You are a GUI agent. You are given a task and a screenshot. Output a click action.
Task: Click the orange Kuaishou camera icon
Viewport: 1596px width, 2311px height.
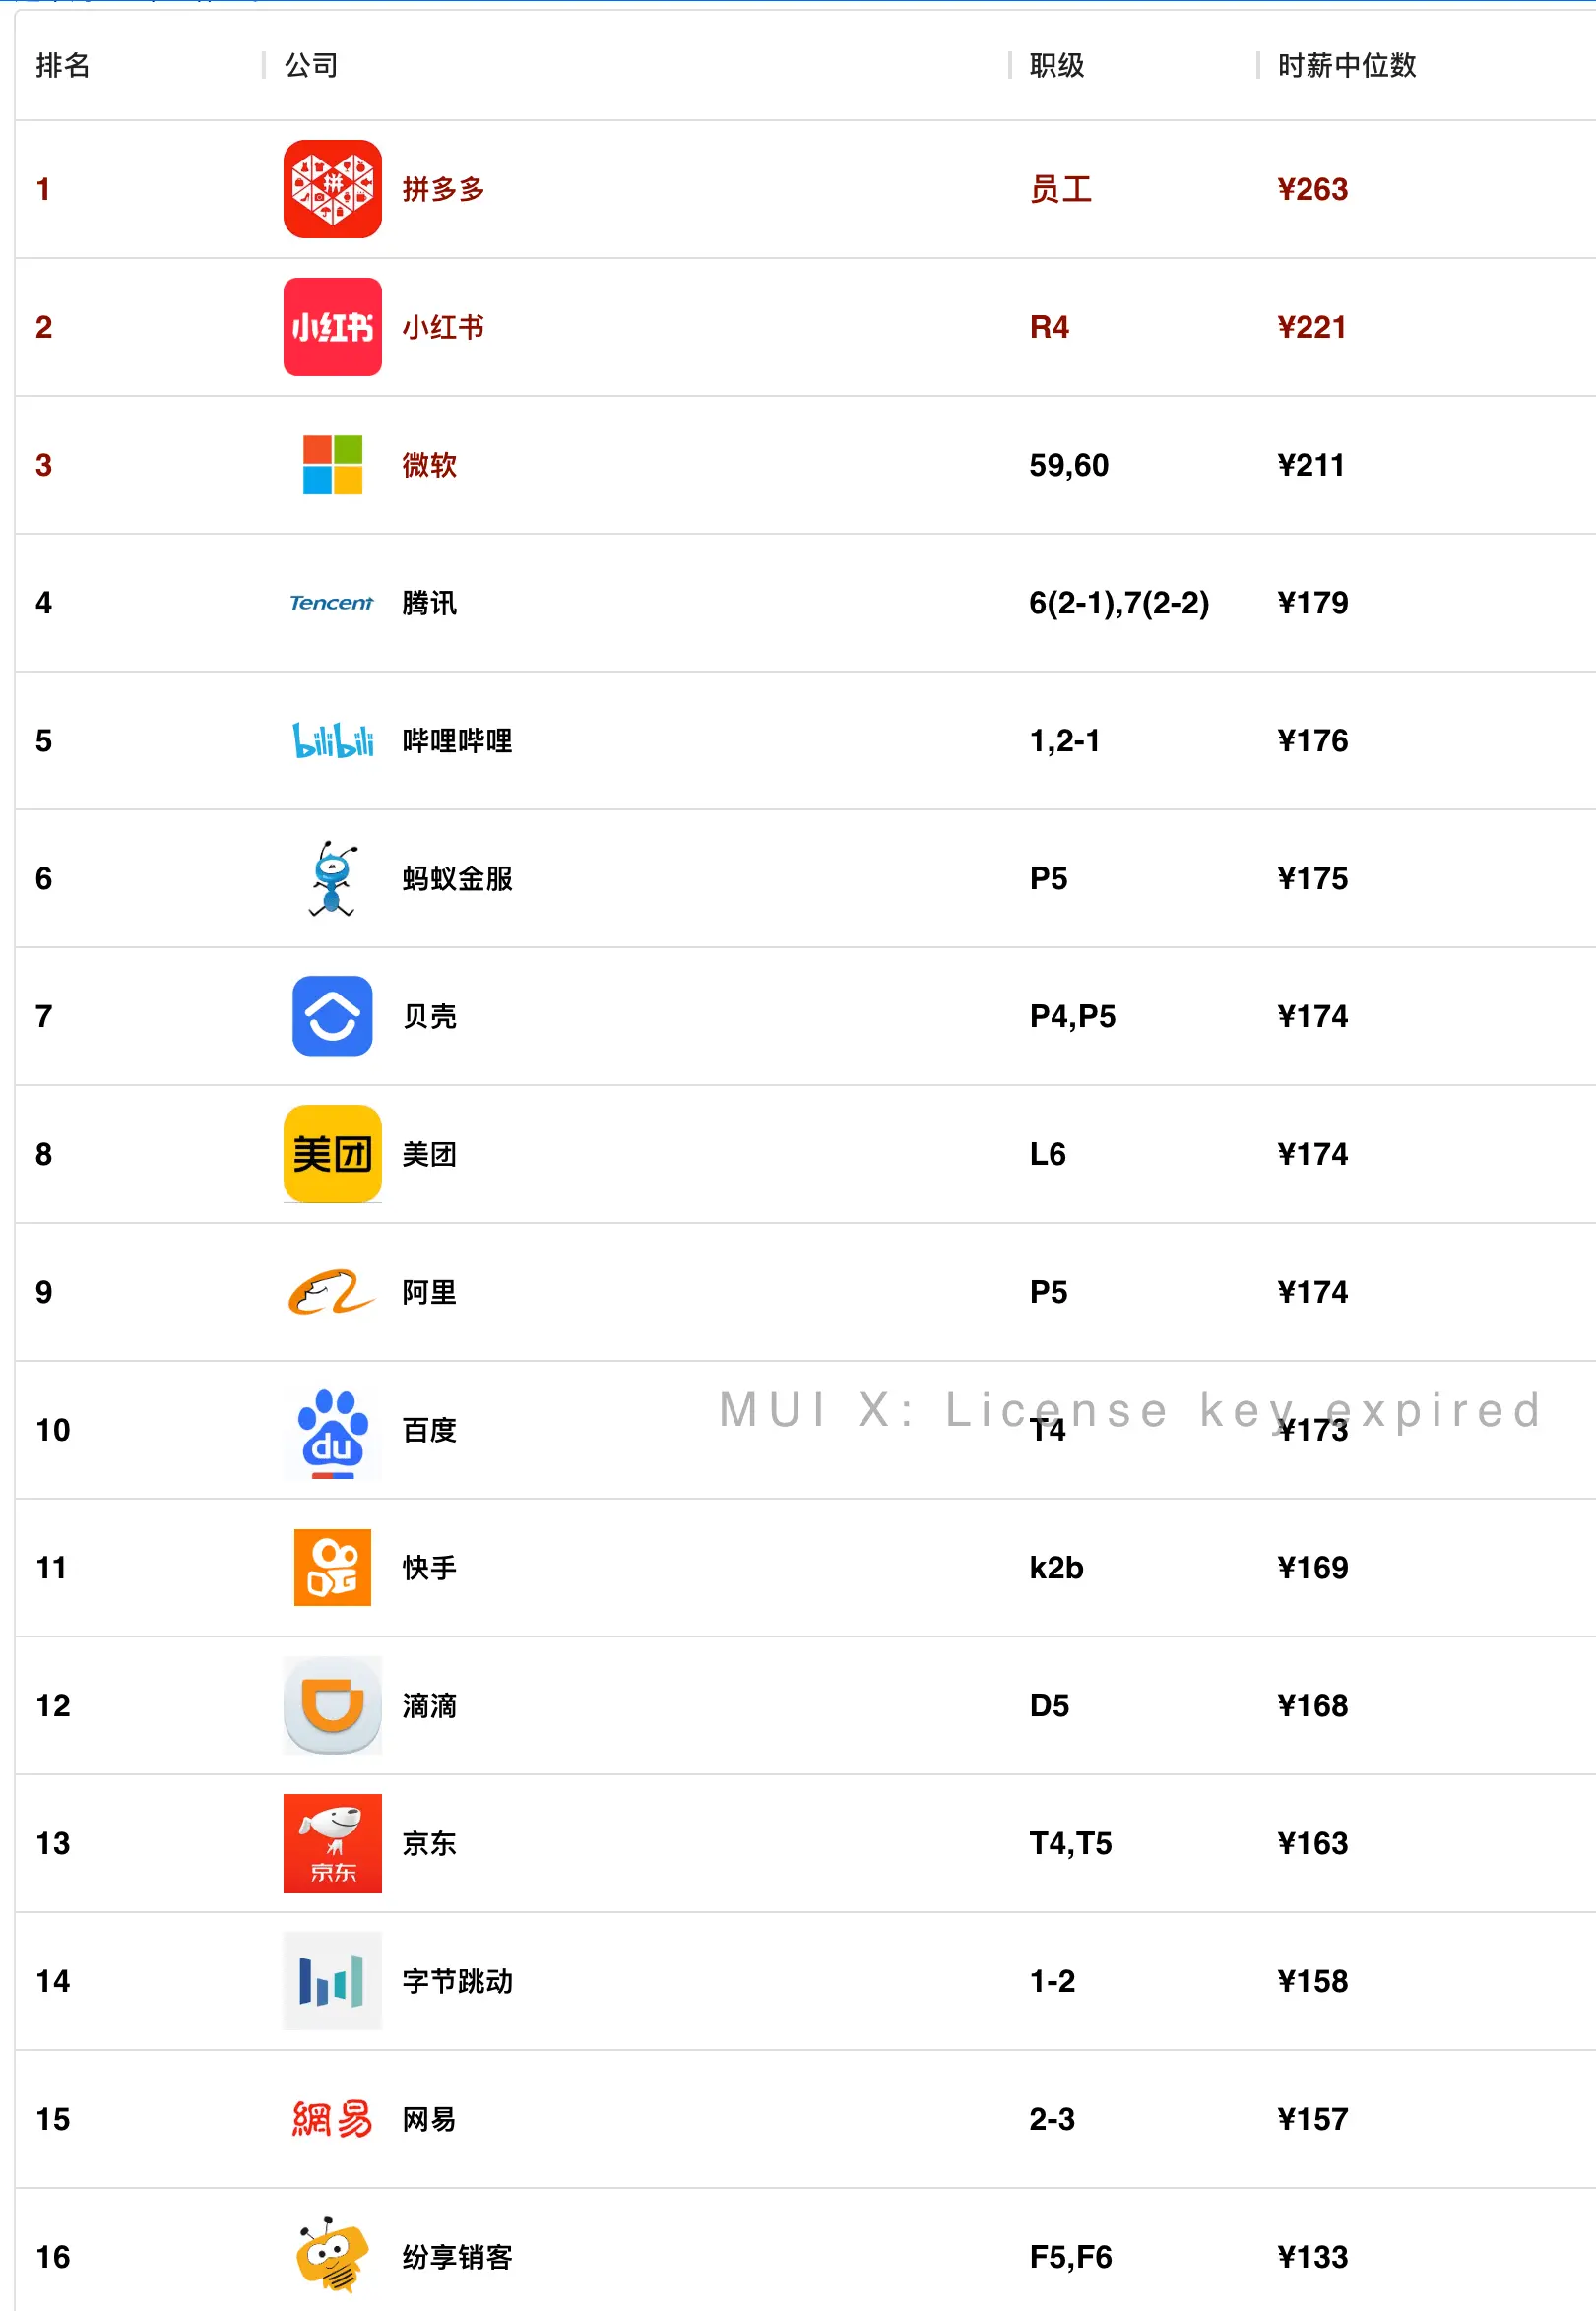(x=332, y=1568)
